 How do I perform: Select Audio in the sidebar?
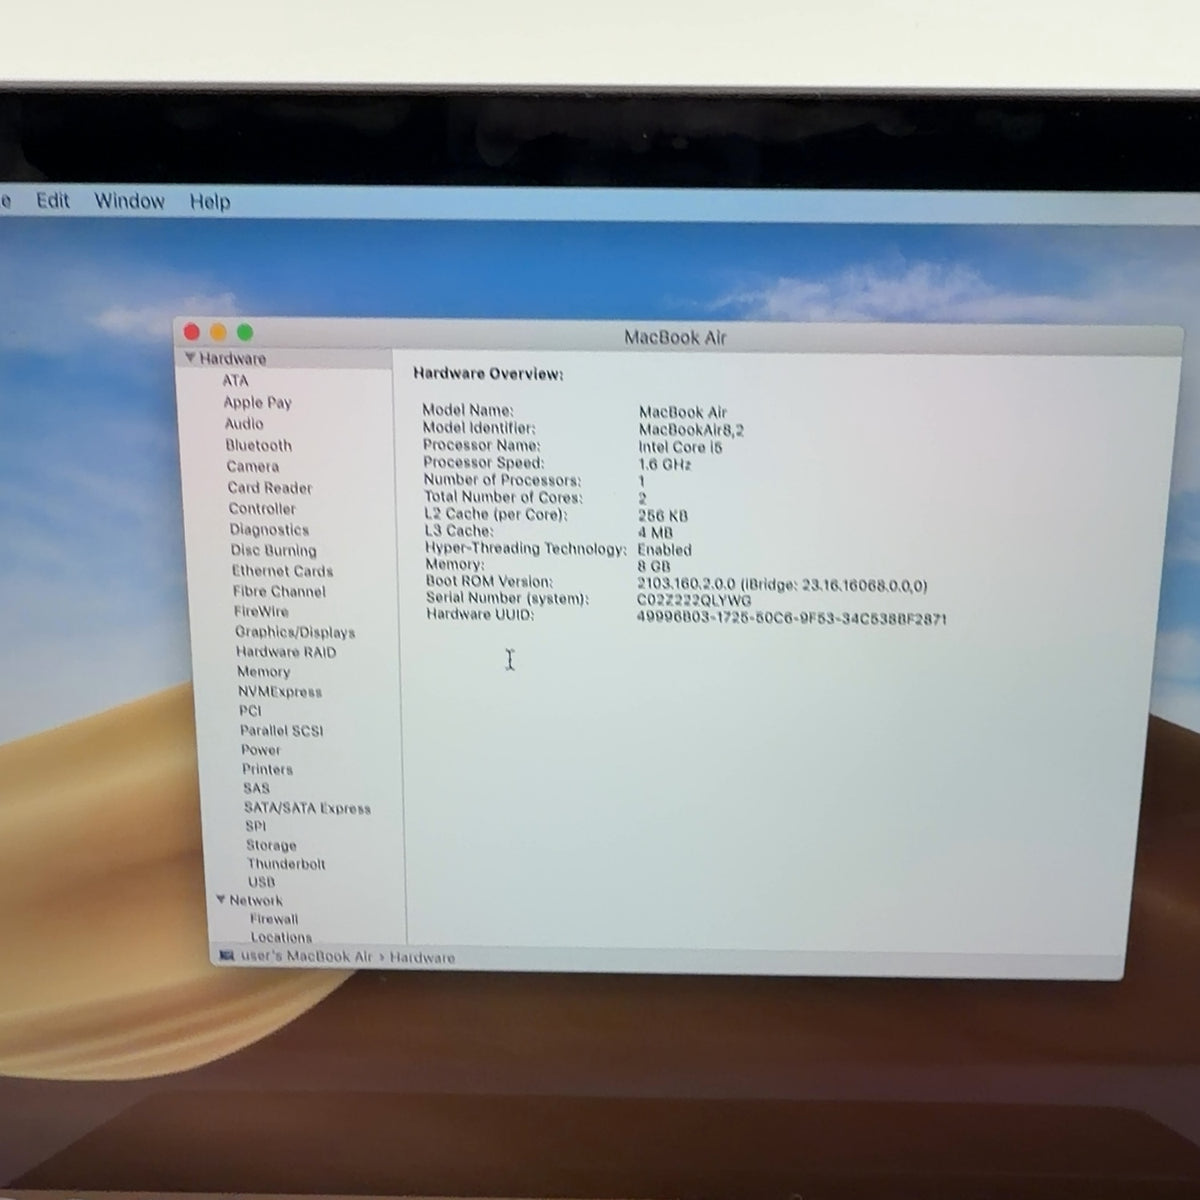click(x=244, y=424)
